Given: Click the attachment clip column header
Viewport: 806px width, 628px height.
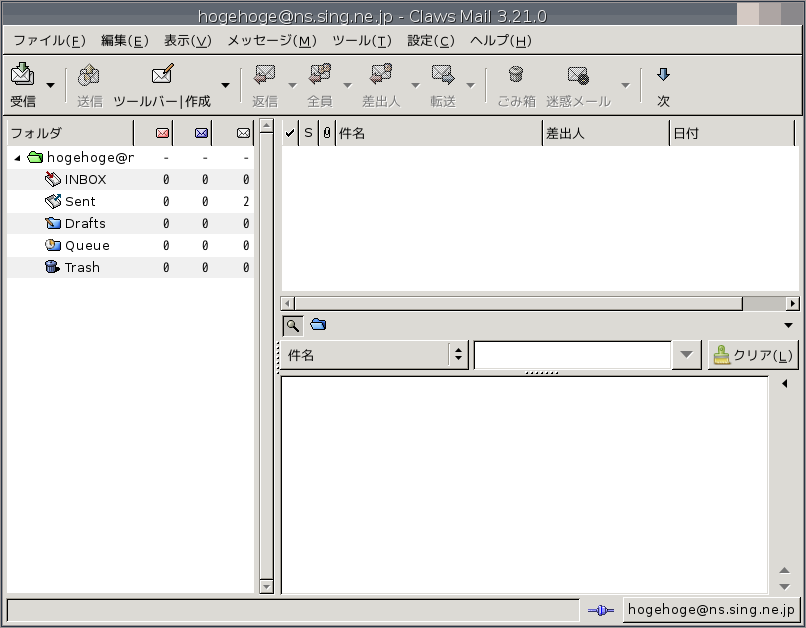Looking at the screenshot, I should pyautogui.click(x=326, y=133).
